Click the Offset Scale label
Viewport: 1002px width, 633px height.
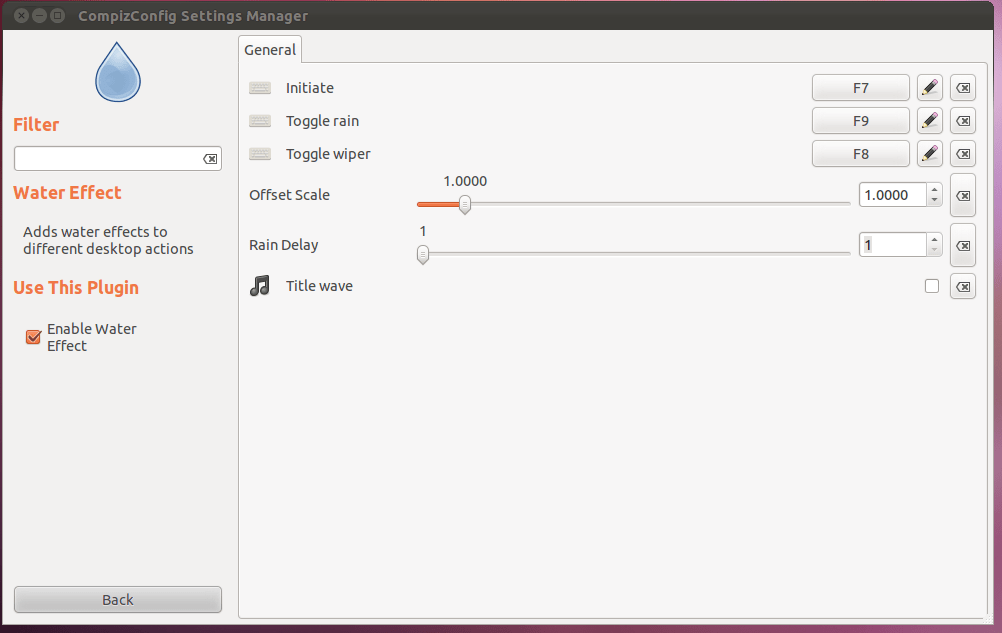pos(289,195)
